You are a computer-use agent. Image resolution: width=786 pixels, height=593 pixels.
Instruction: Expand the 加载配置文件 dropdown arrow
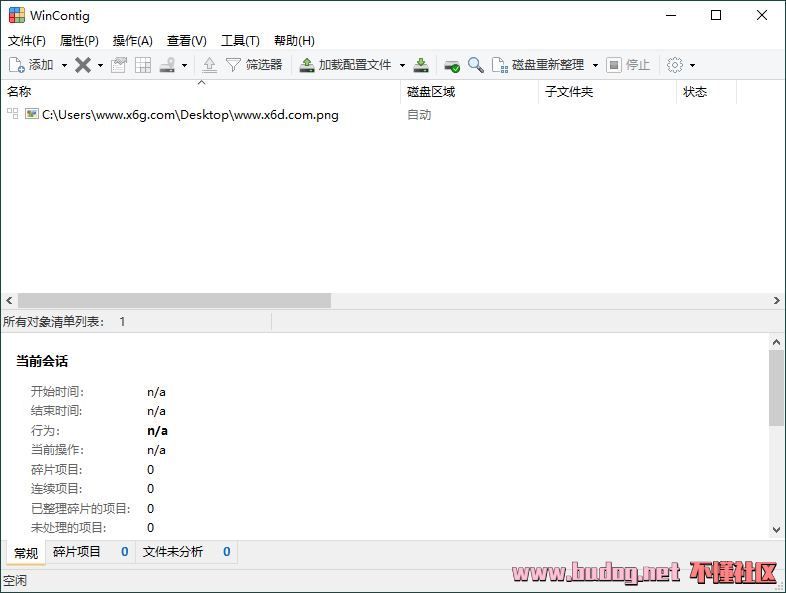[402, 65]
